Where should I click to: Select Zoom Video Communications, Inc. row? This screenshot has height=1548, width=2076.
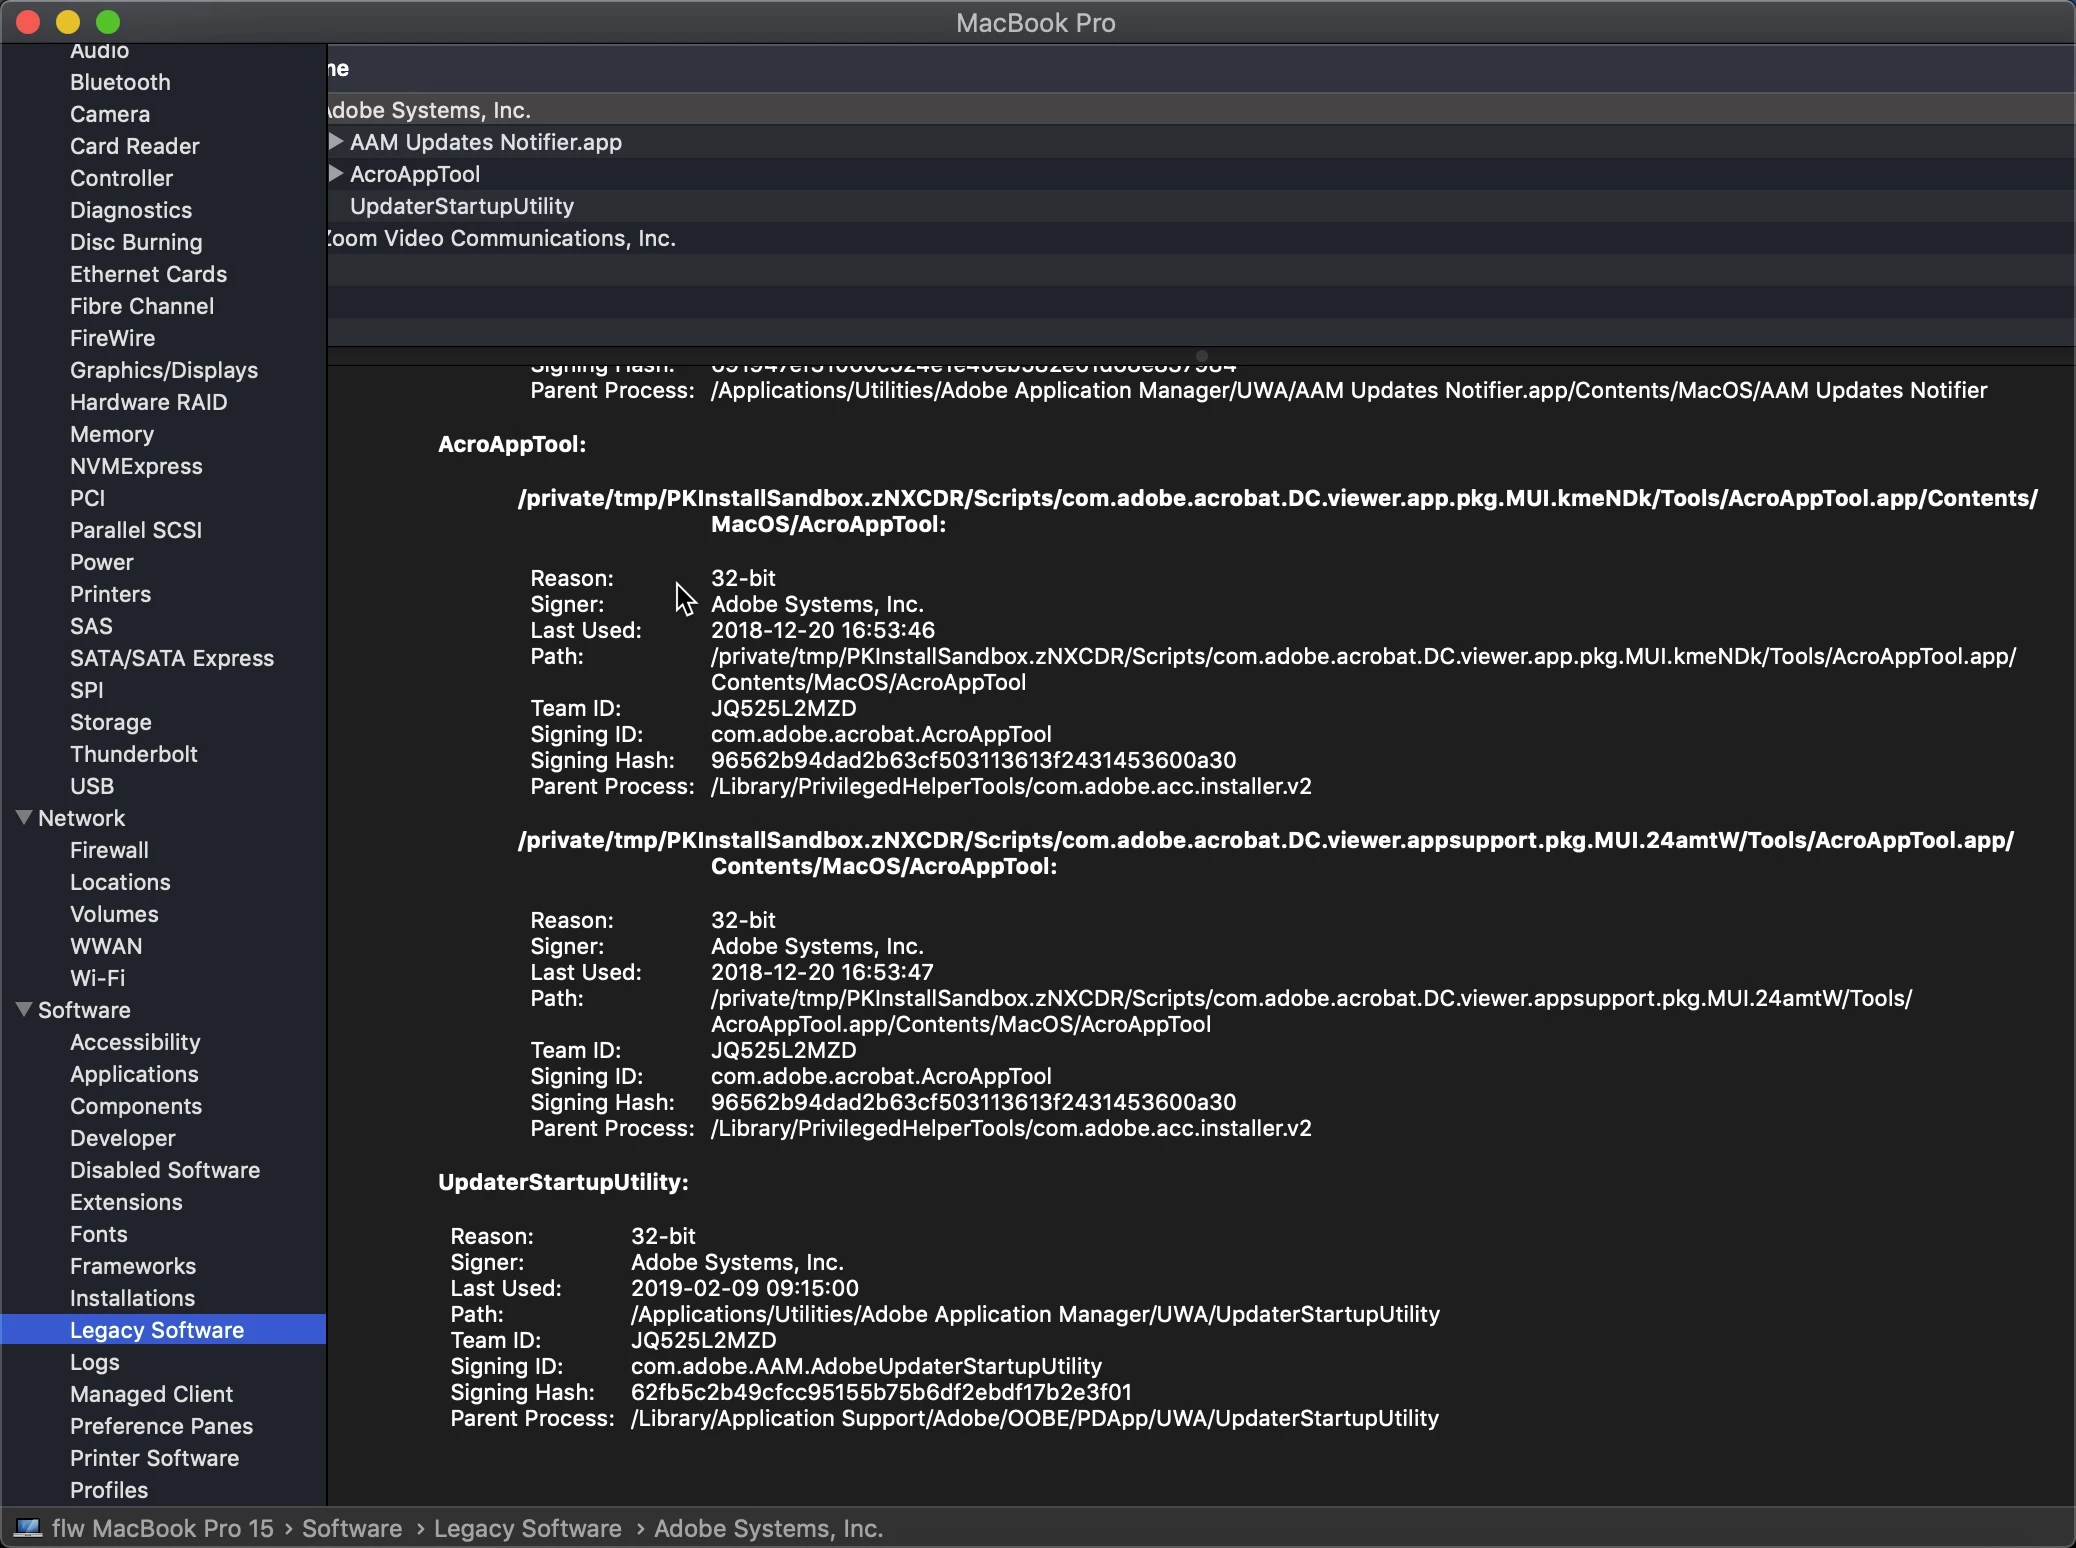(x=504, y=238)
